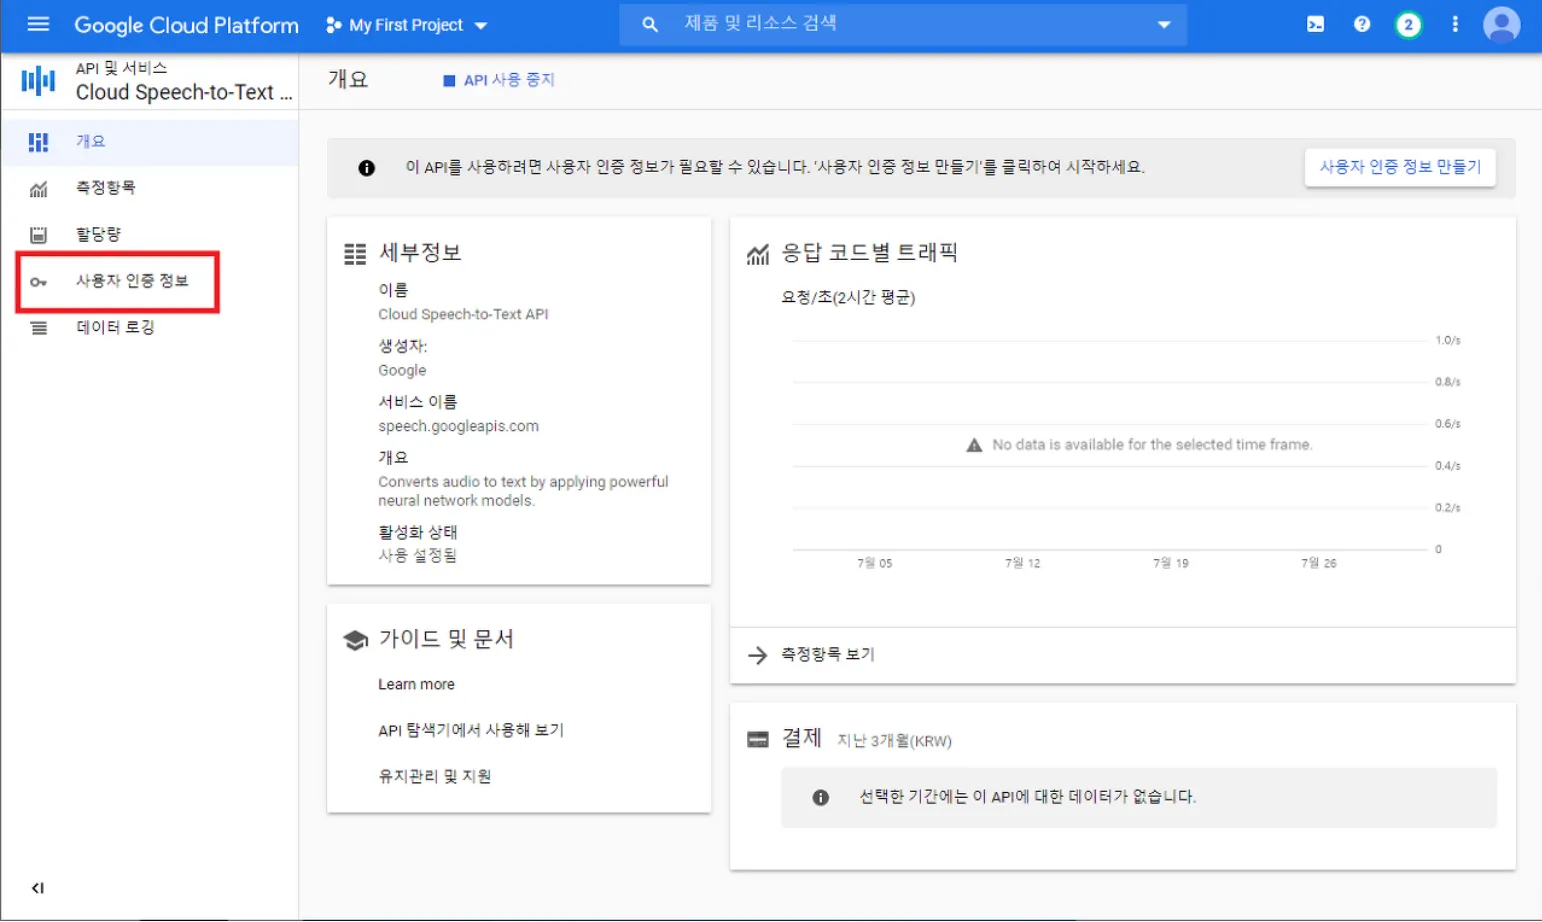Click the 세부정보 card grid icon
The width and height of the screenshot is (1542, 922).
click(355, 254)
